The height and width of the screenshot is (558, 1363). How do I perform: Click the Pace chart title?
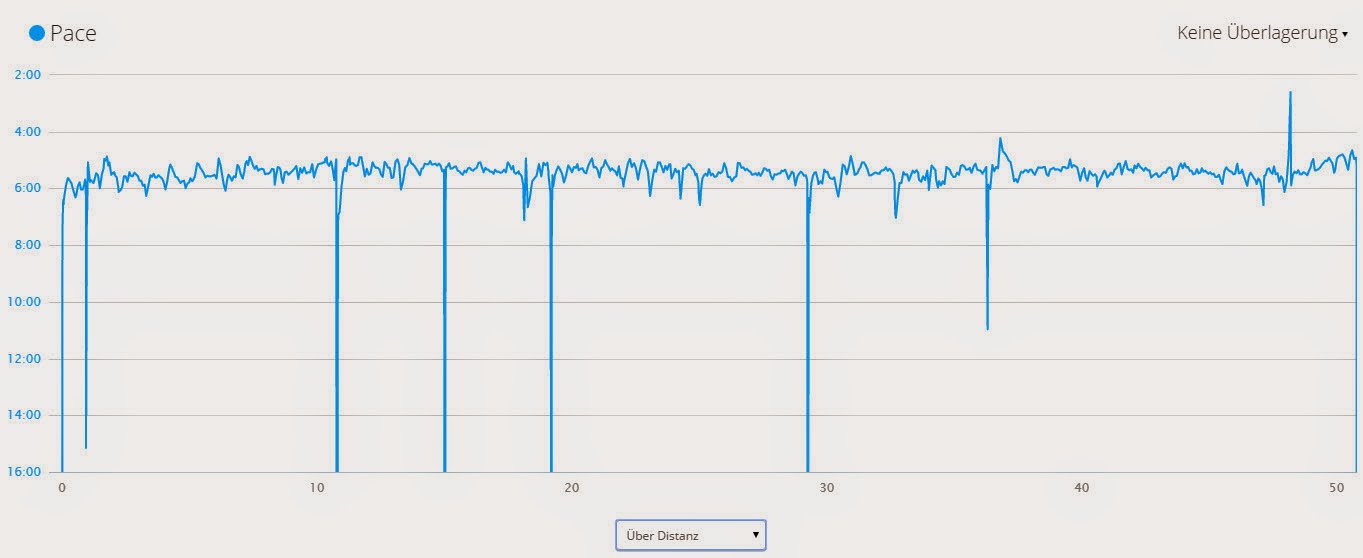pyautogui.click(x=73, y=33)
